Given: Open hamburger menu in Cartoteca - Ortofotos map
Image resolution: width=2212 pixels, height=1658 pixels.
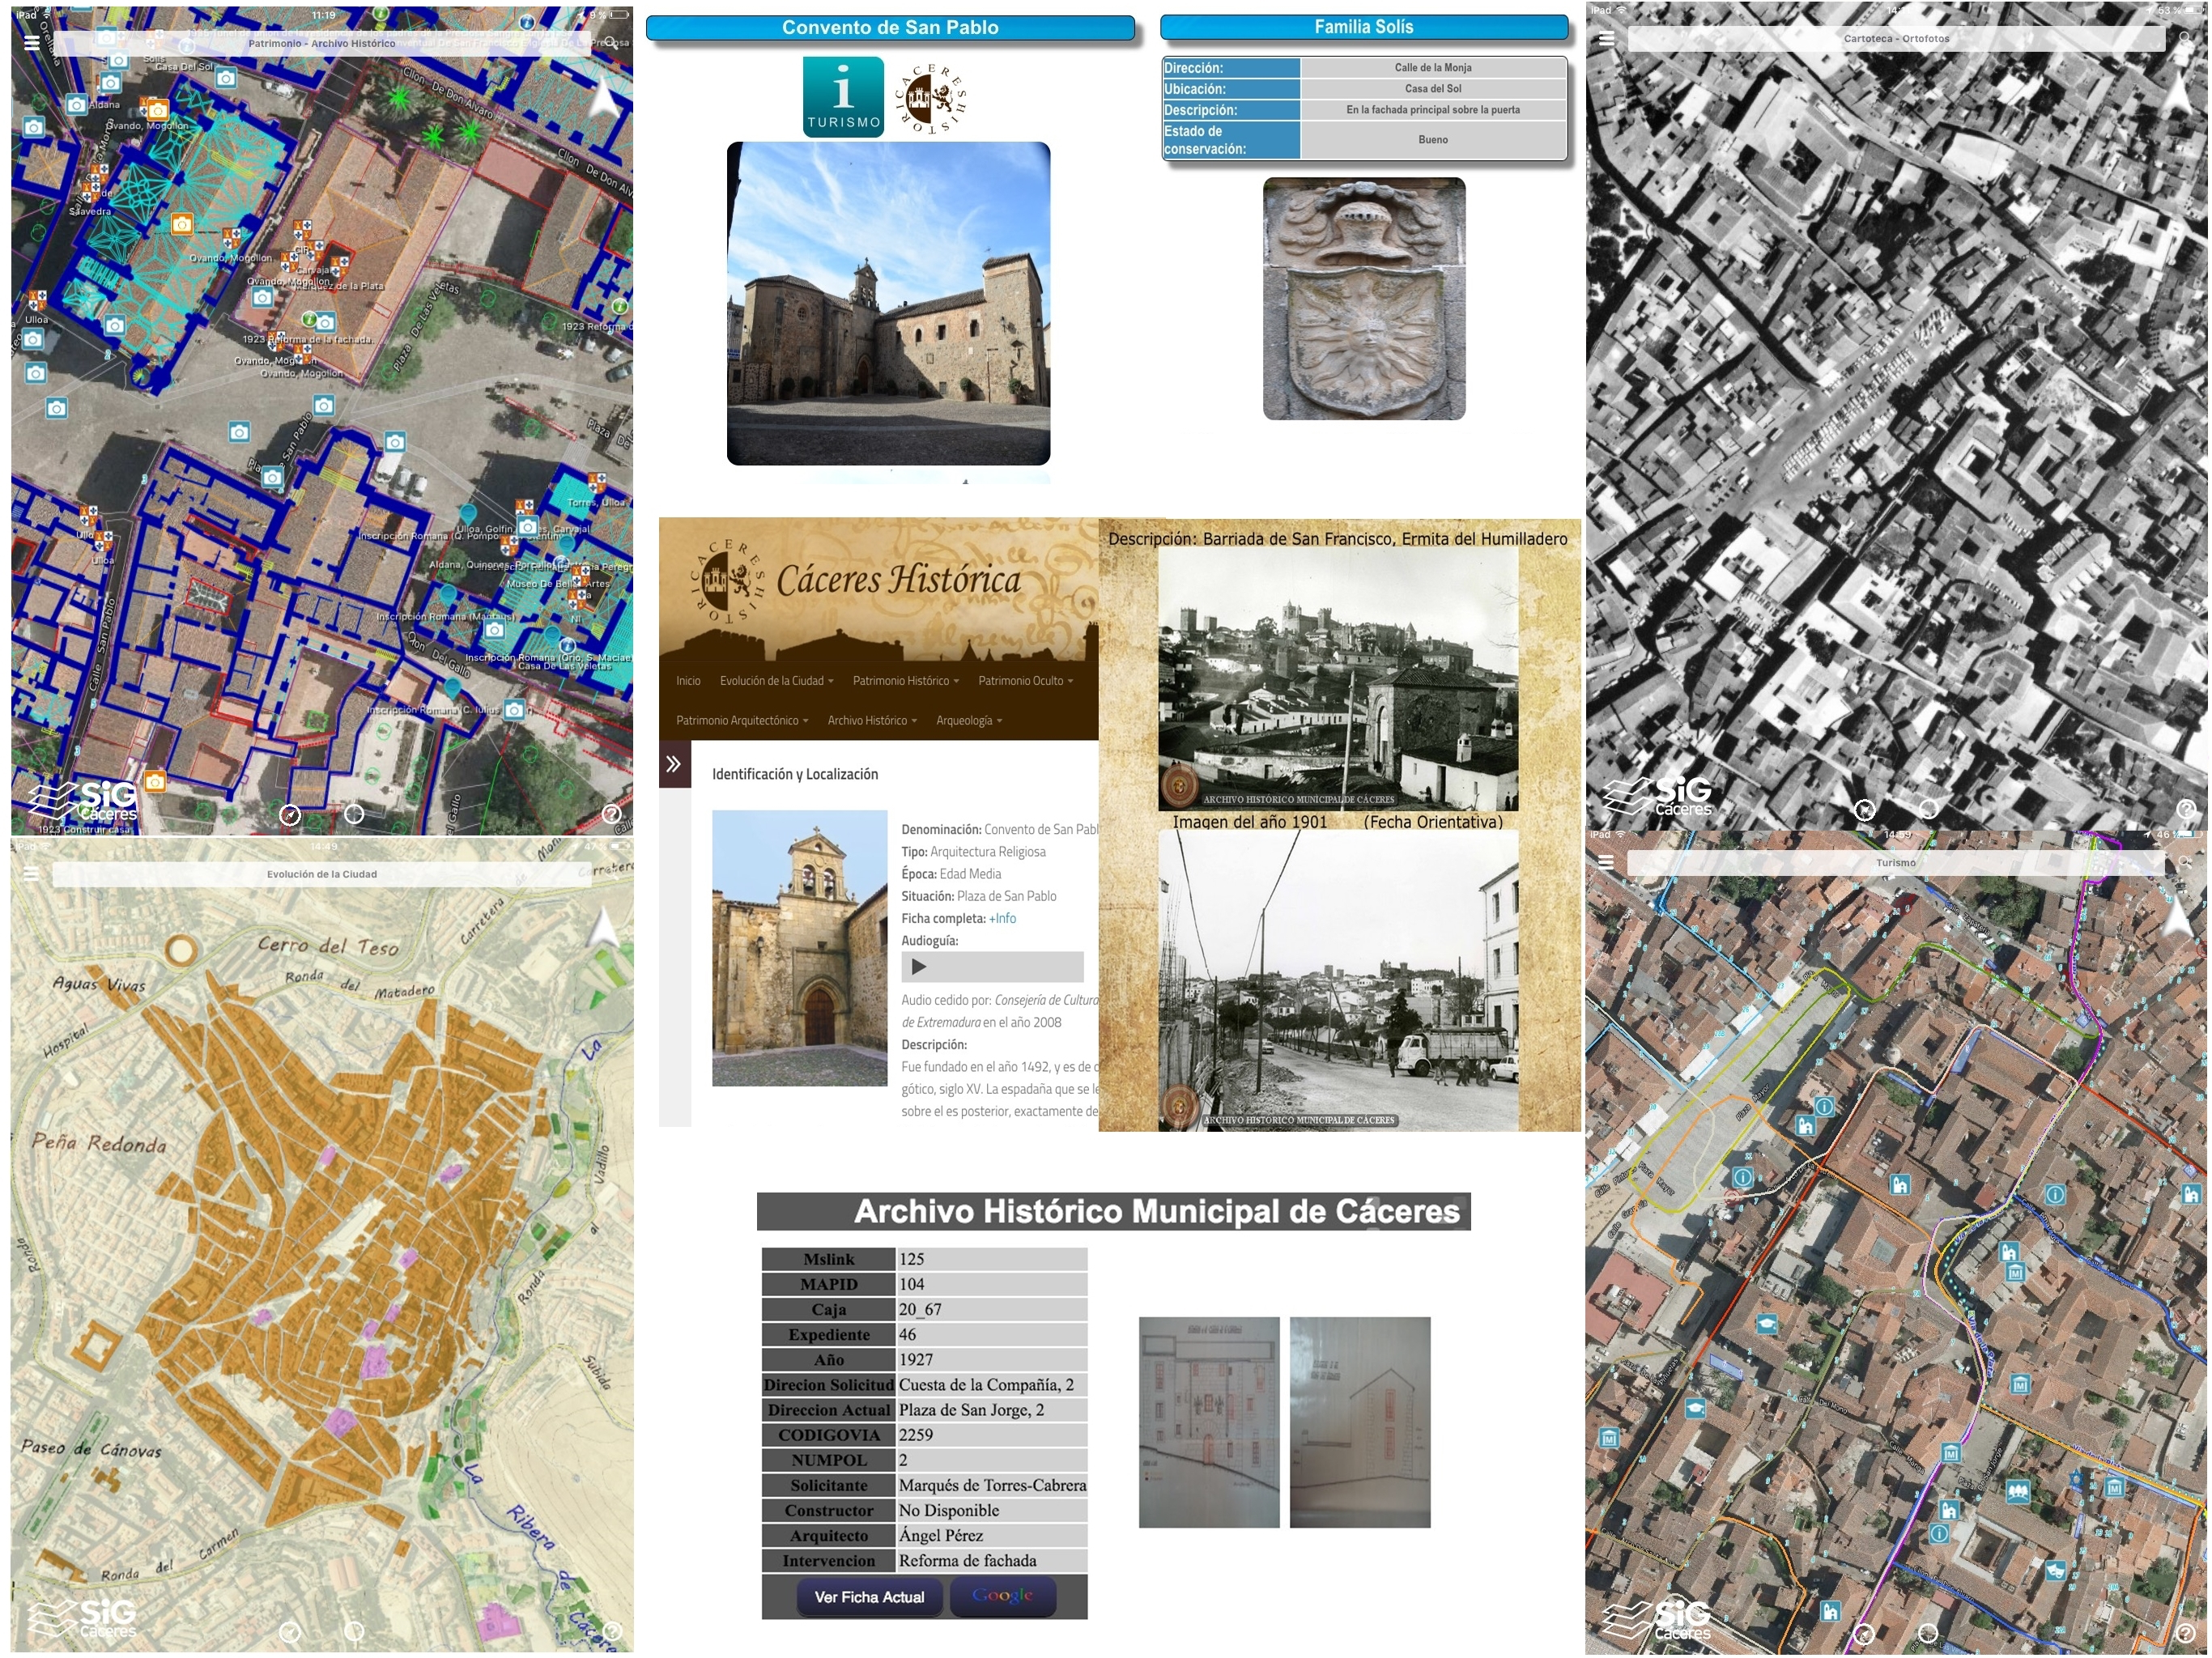Looking at the screenshot, I should [x=1606, y=39].
